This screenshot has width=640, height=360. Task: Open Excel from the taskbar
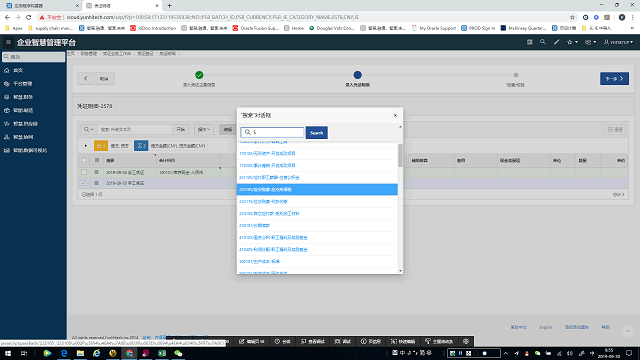(162, 353)
